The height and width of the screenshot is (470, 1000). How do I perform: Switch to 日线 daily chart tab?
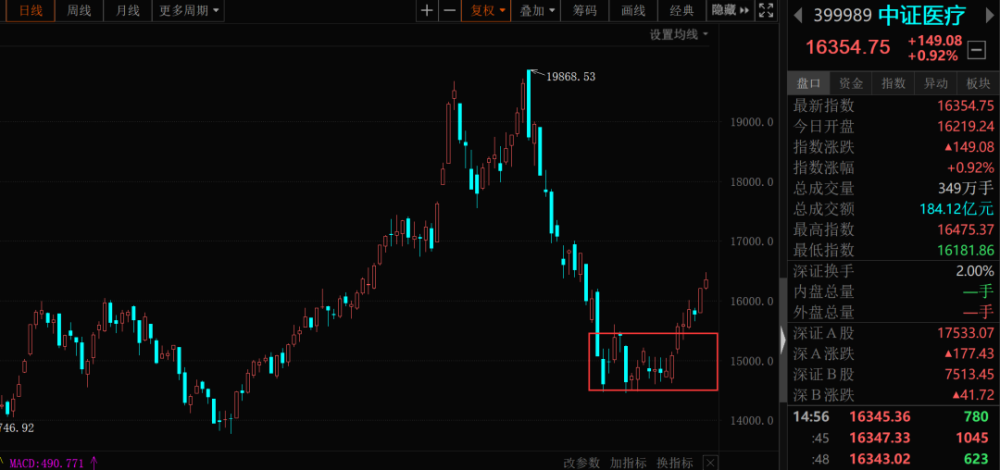tap(30, 10)
